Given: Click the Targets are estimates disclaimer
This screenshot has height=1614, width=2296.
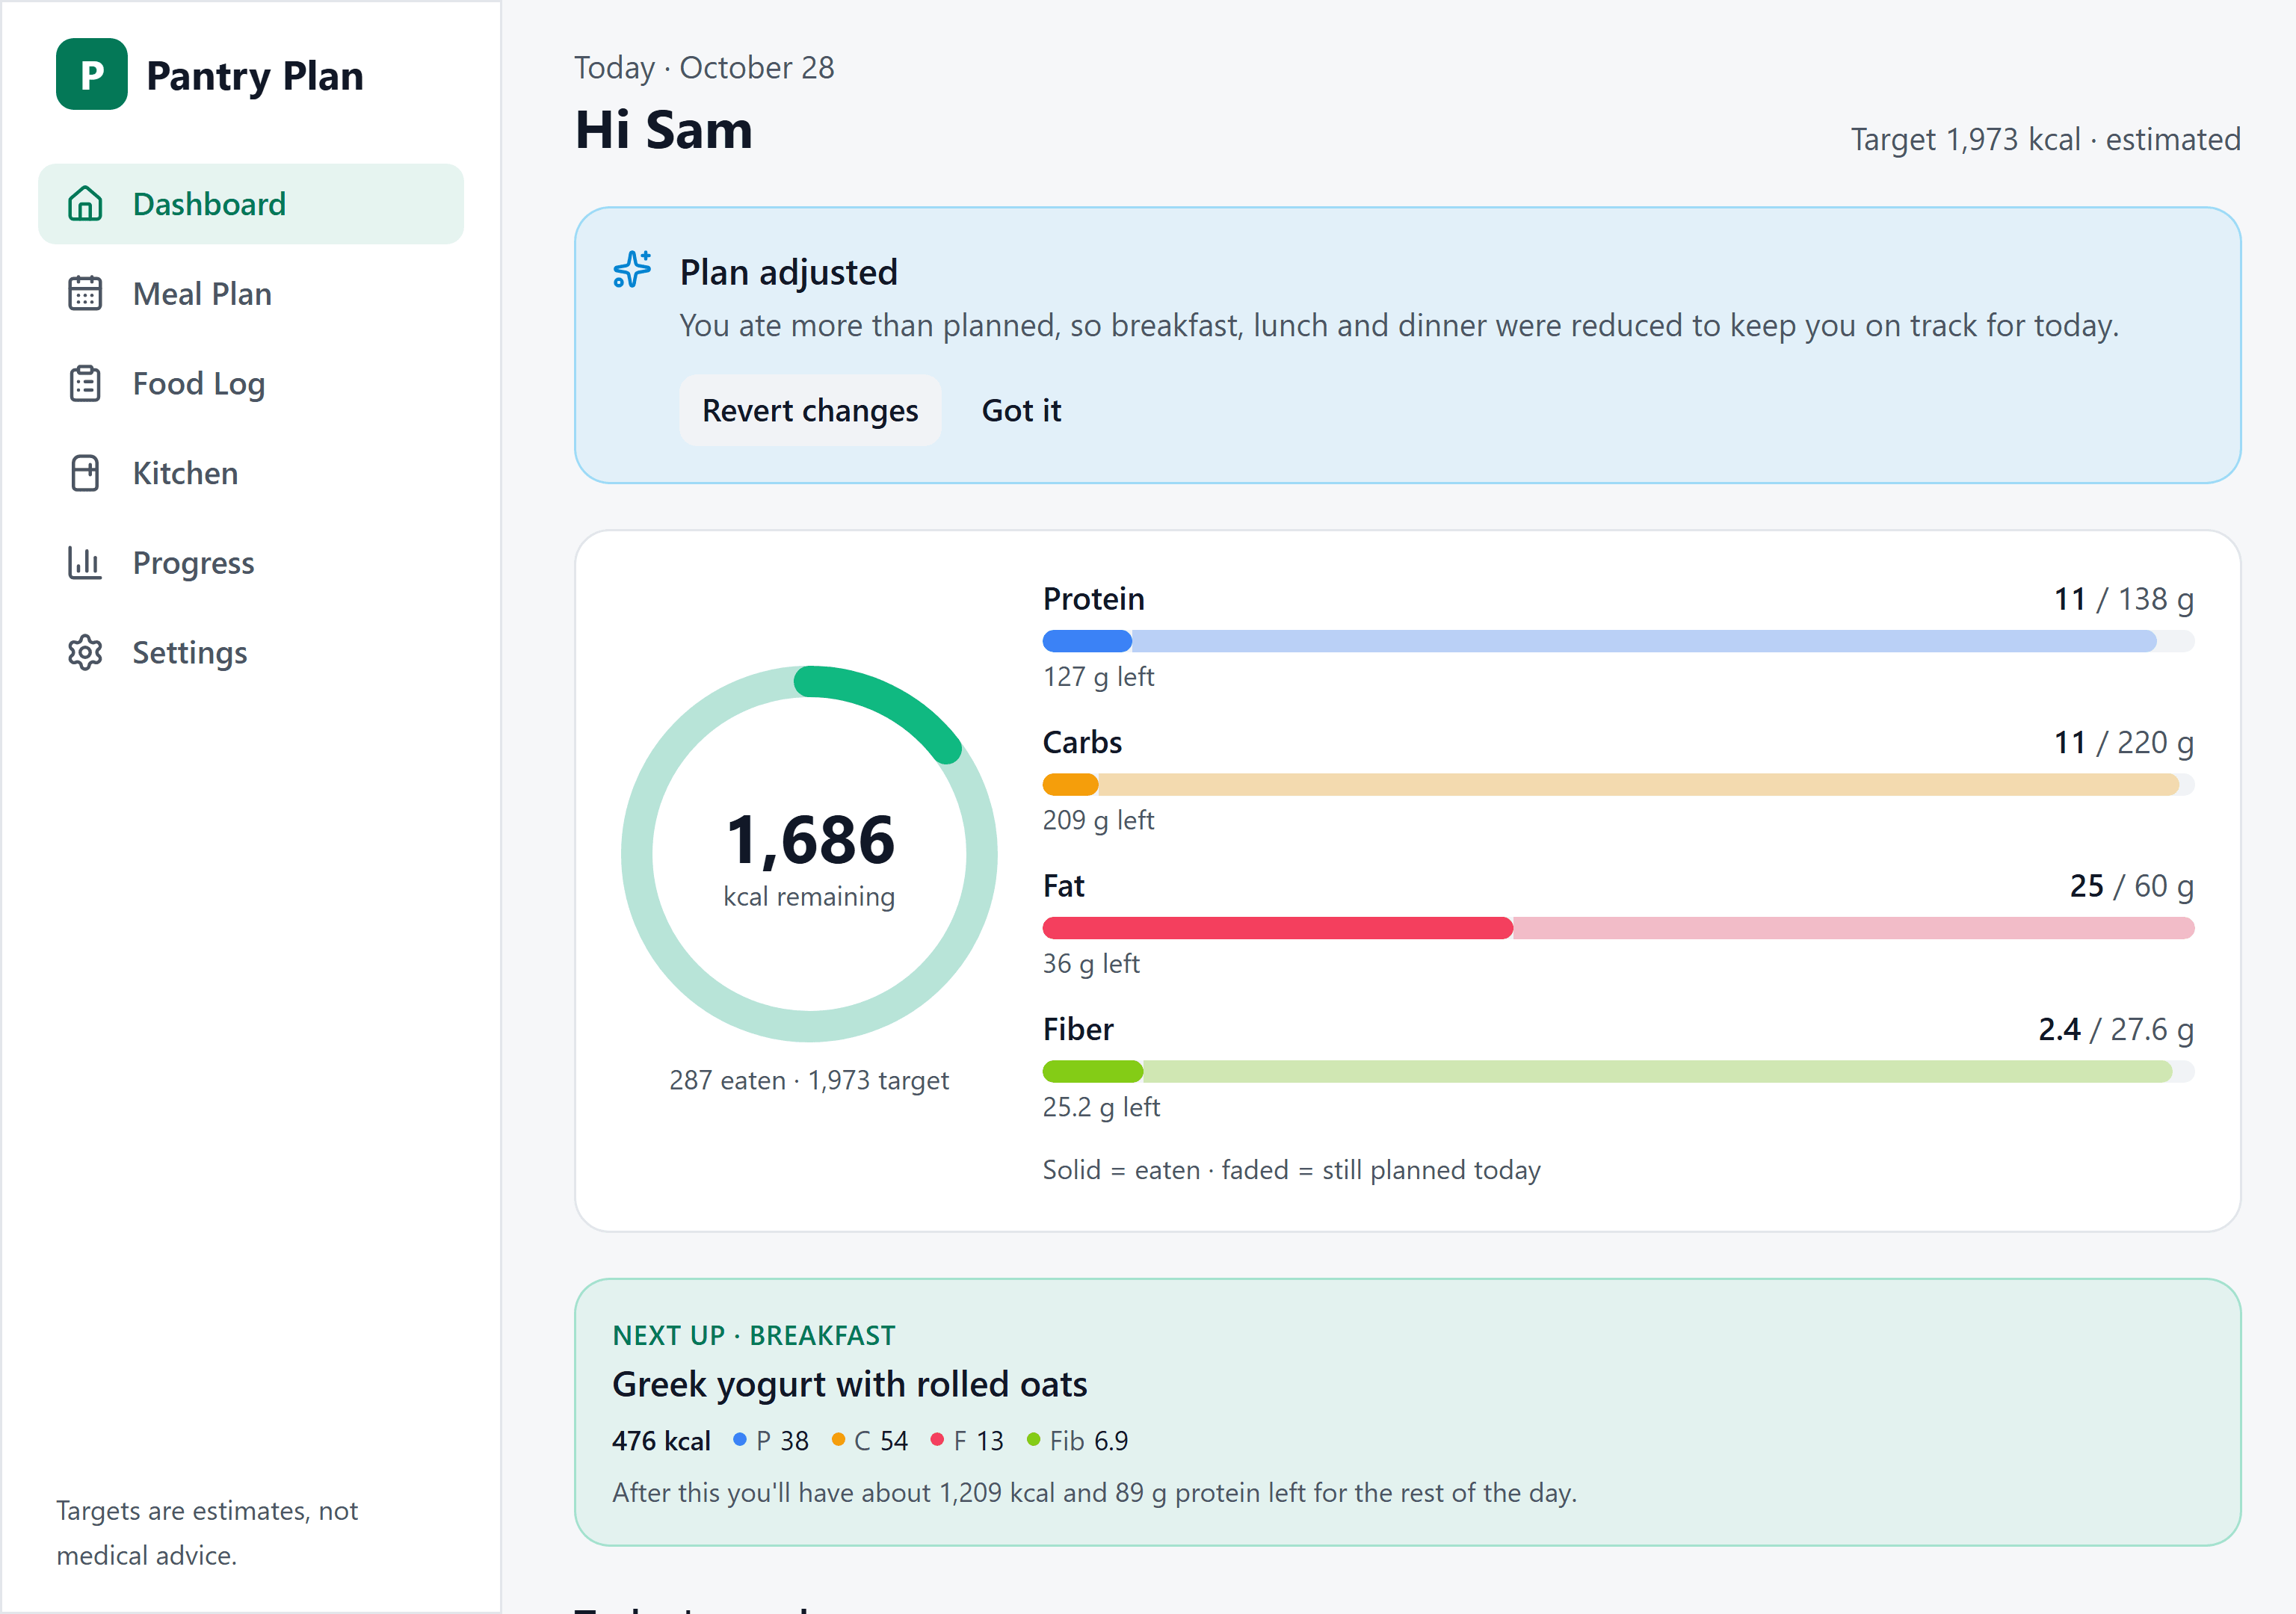Looking at the screenshot, I should [x=207, y=1533].
